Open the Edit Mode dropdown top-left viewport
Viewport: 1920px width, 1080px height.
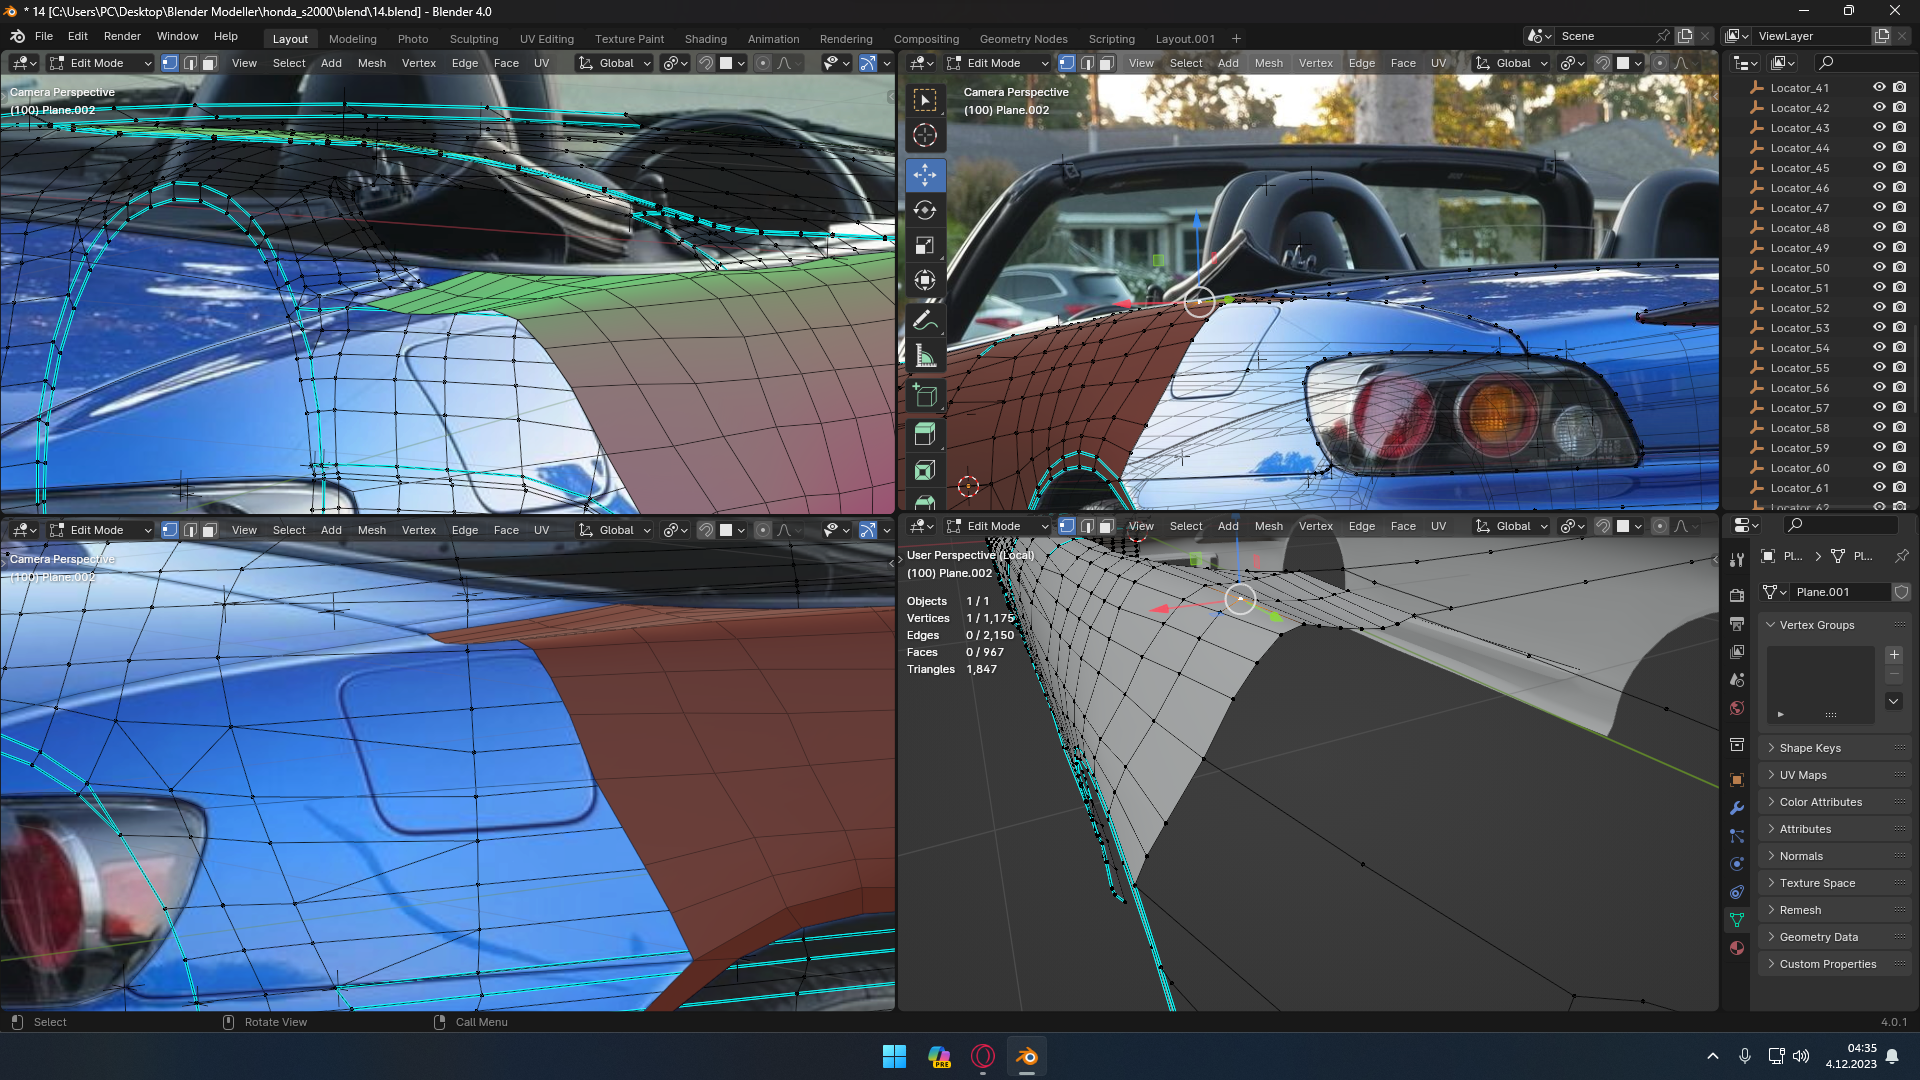[x=100, y=63]
